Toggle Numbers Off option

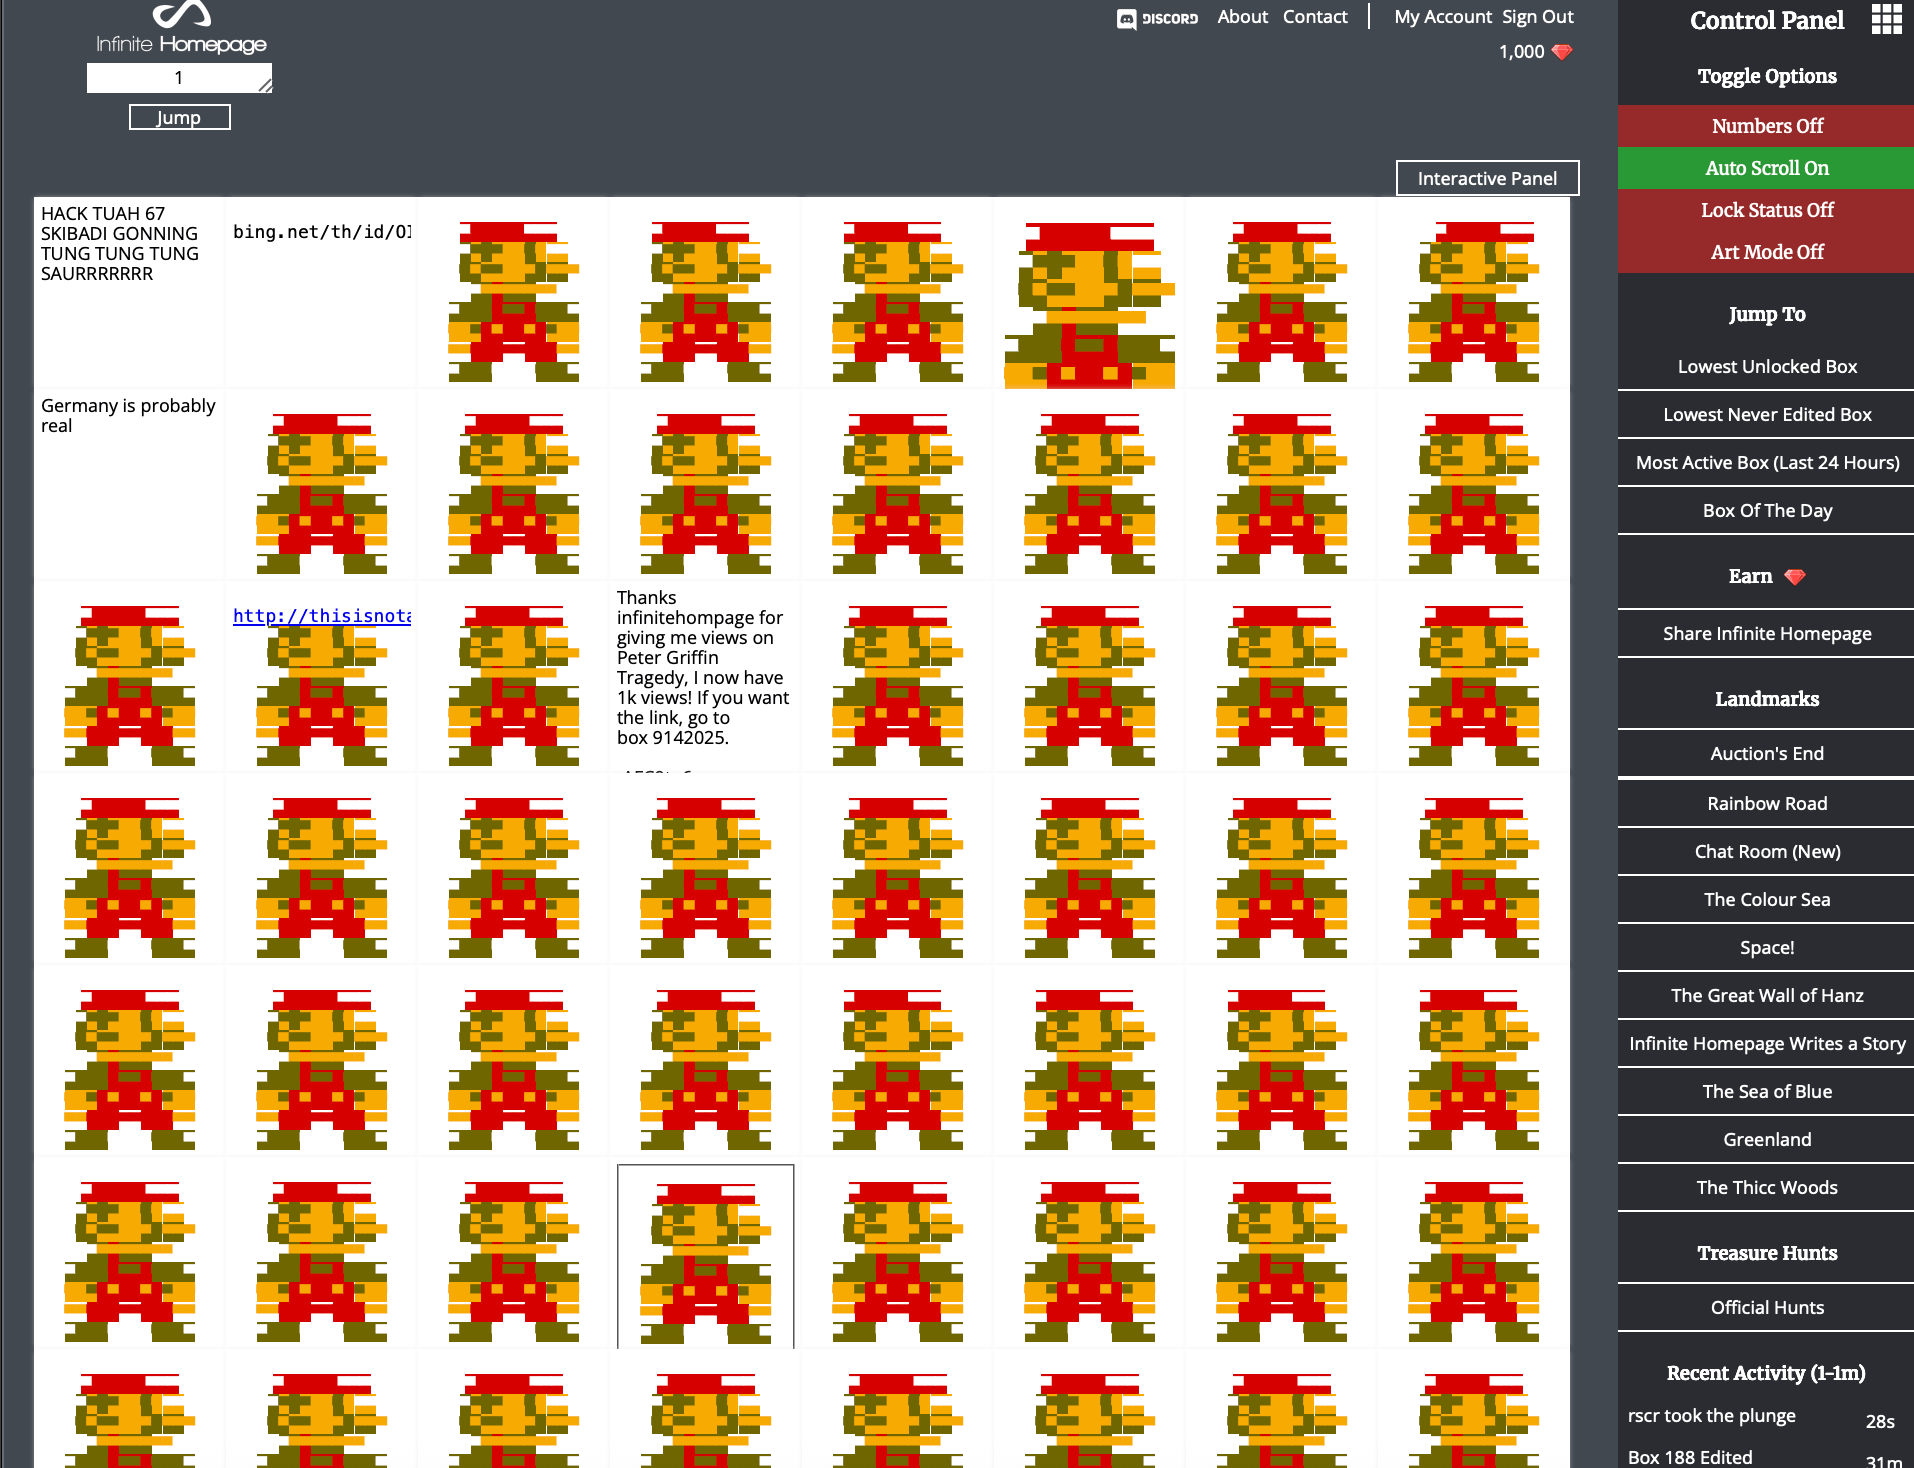1766,126
